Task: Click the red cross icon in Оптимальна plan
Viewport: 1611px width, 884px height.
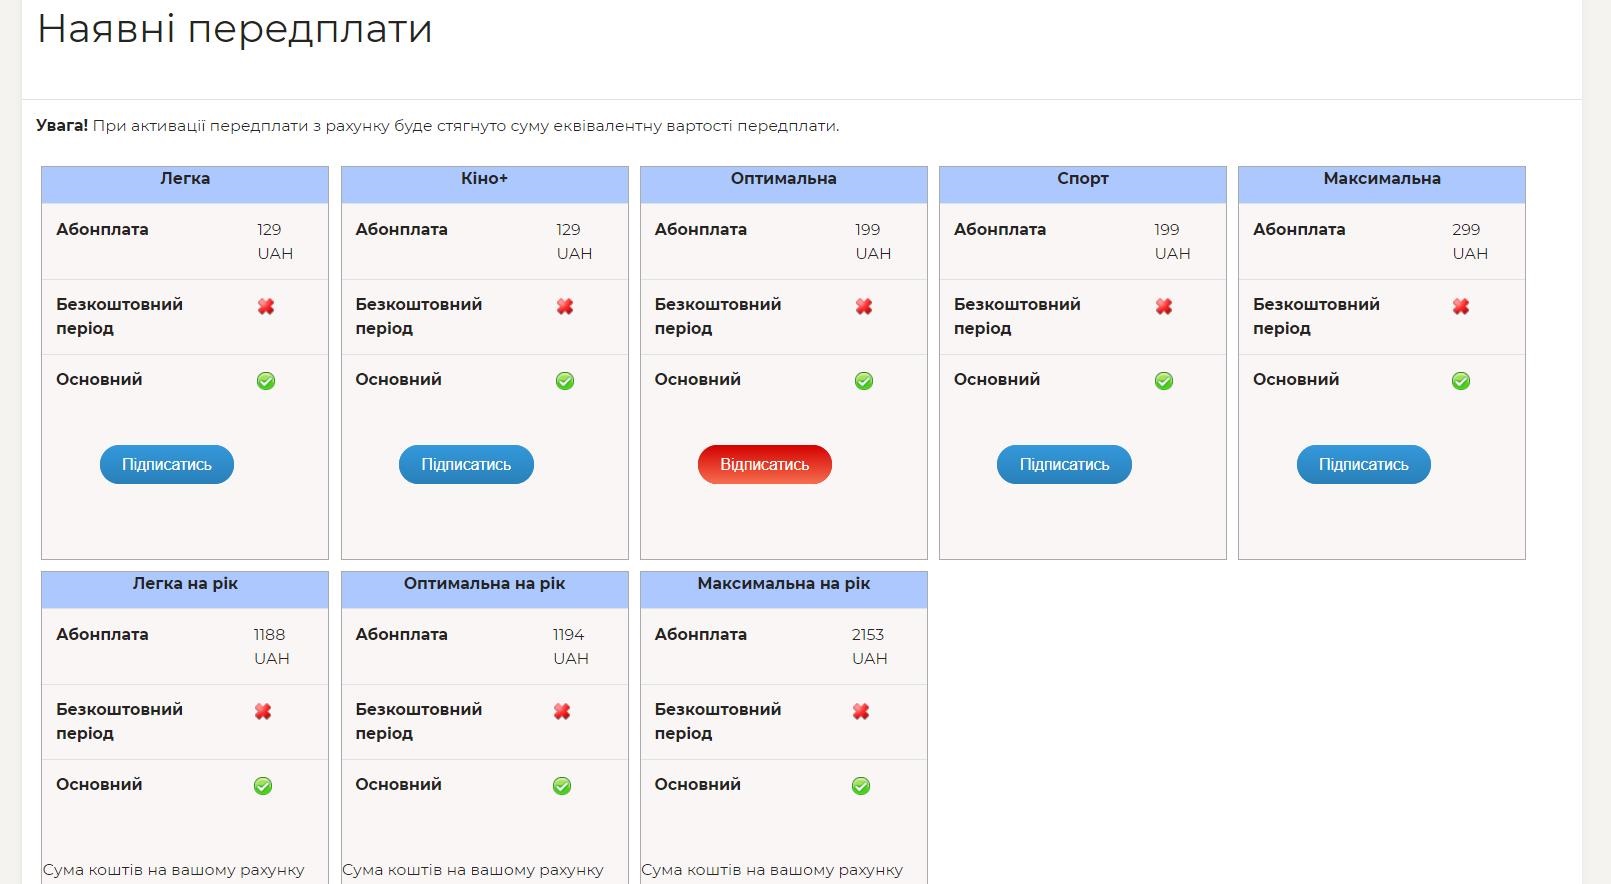Action: click(x=864, y=306)
